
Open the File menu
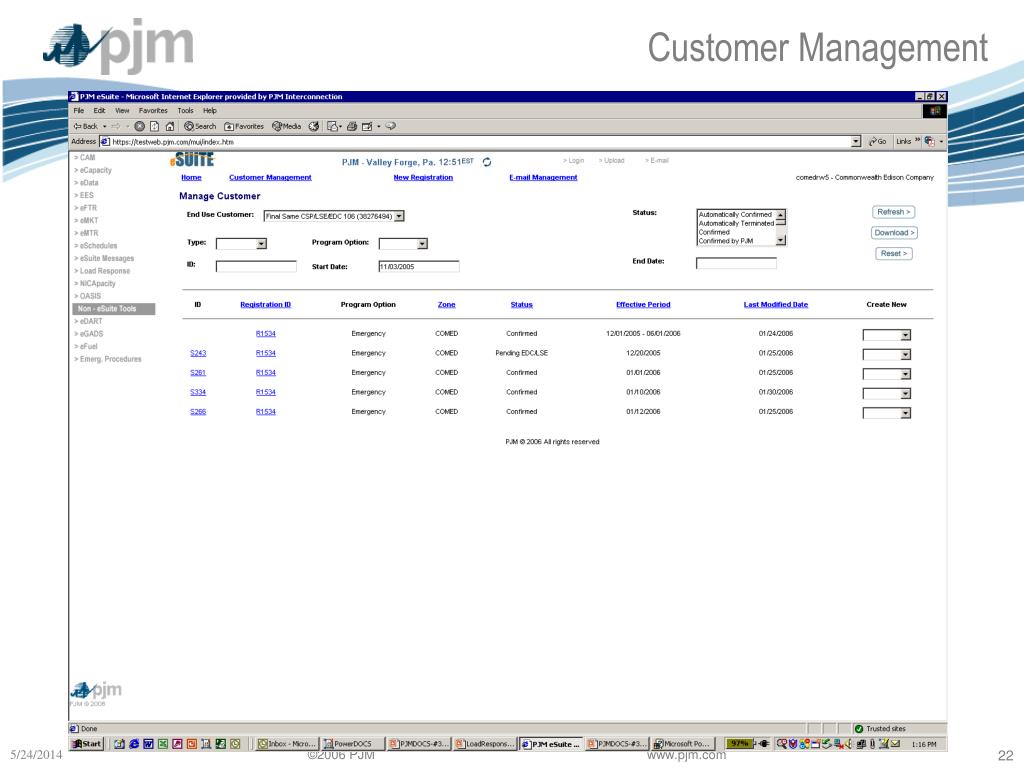click(78, 110)
